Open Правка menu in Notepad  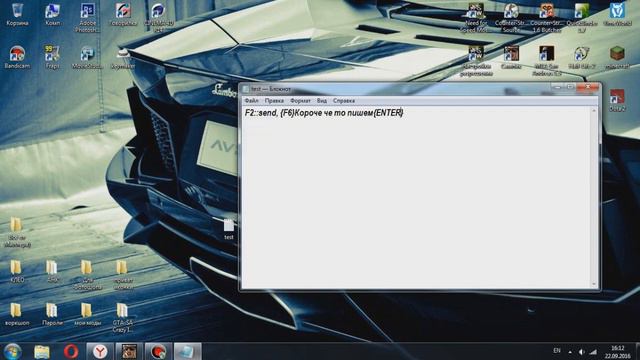pos(274,100)
